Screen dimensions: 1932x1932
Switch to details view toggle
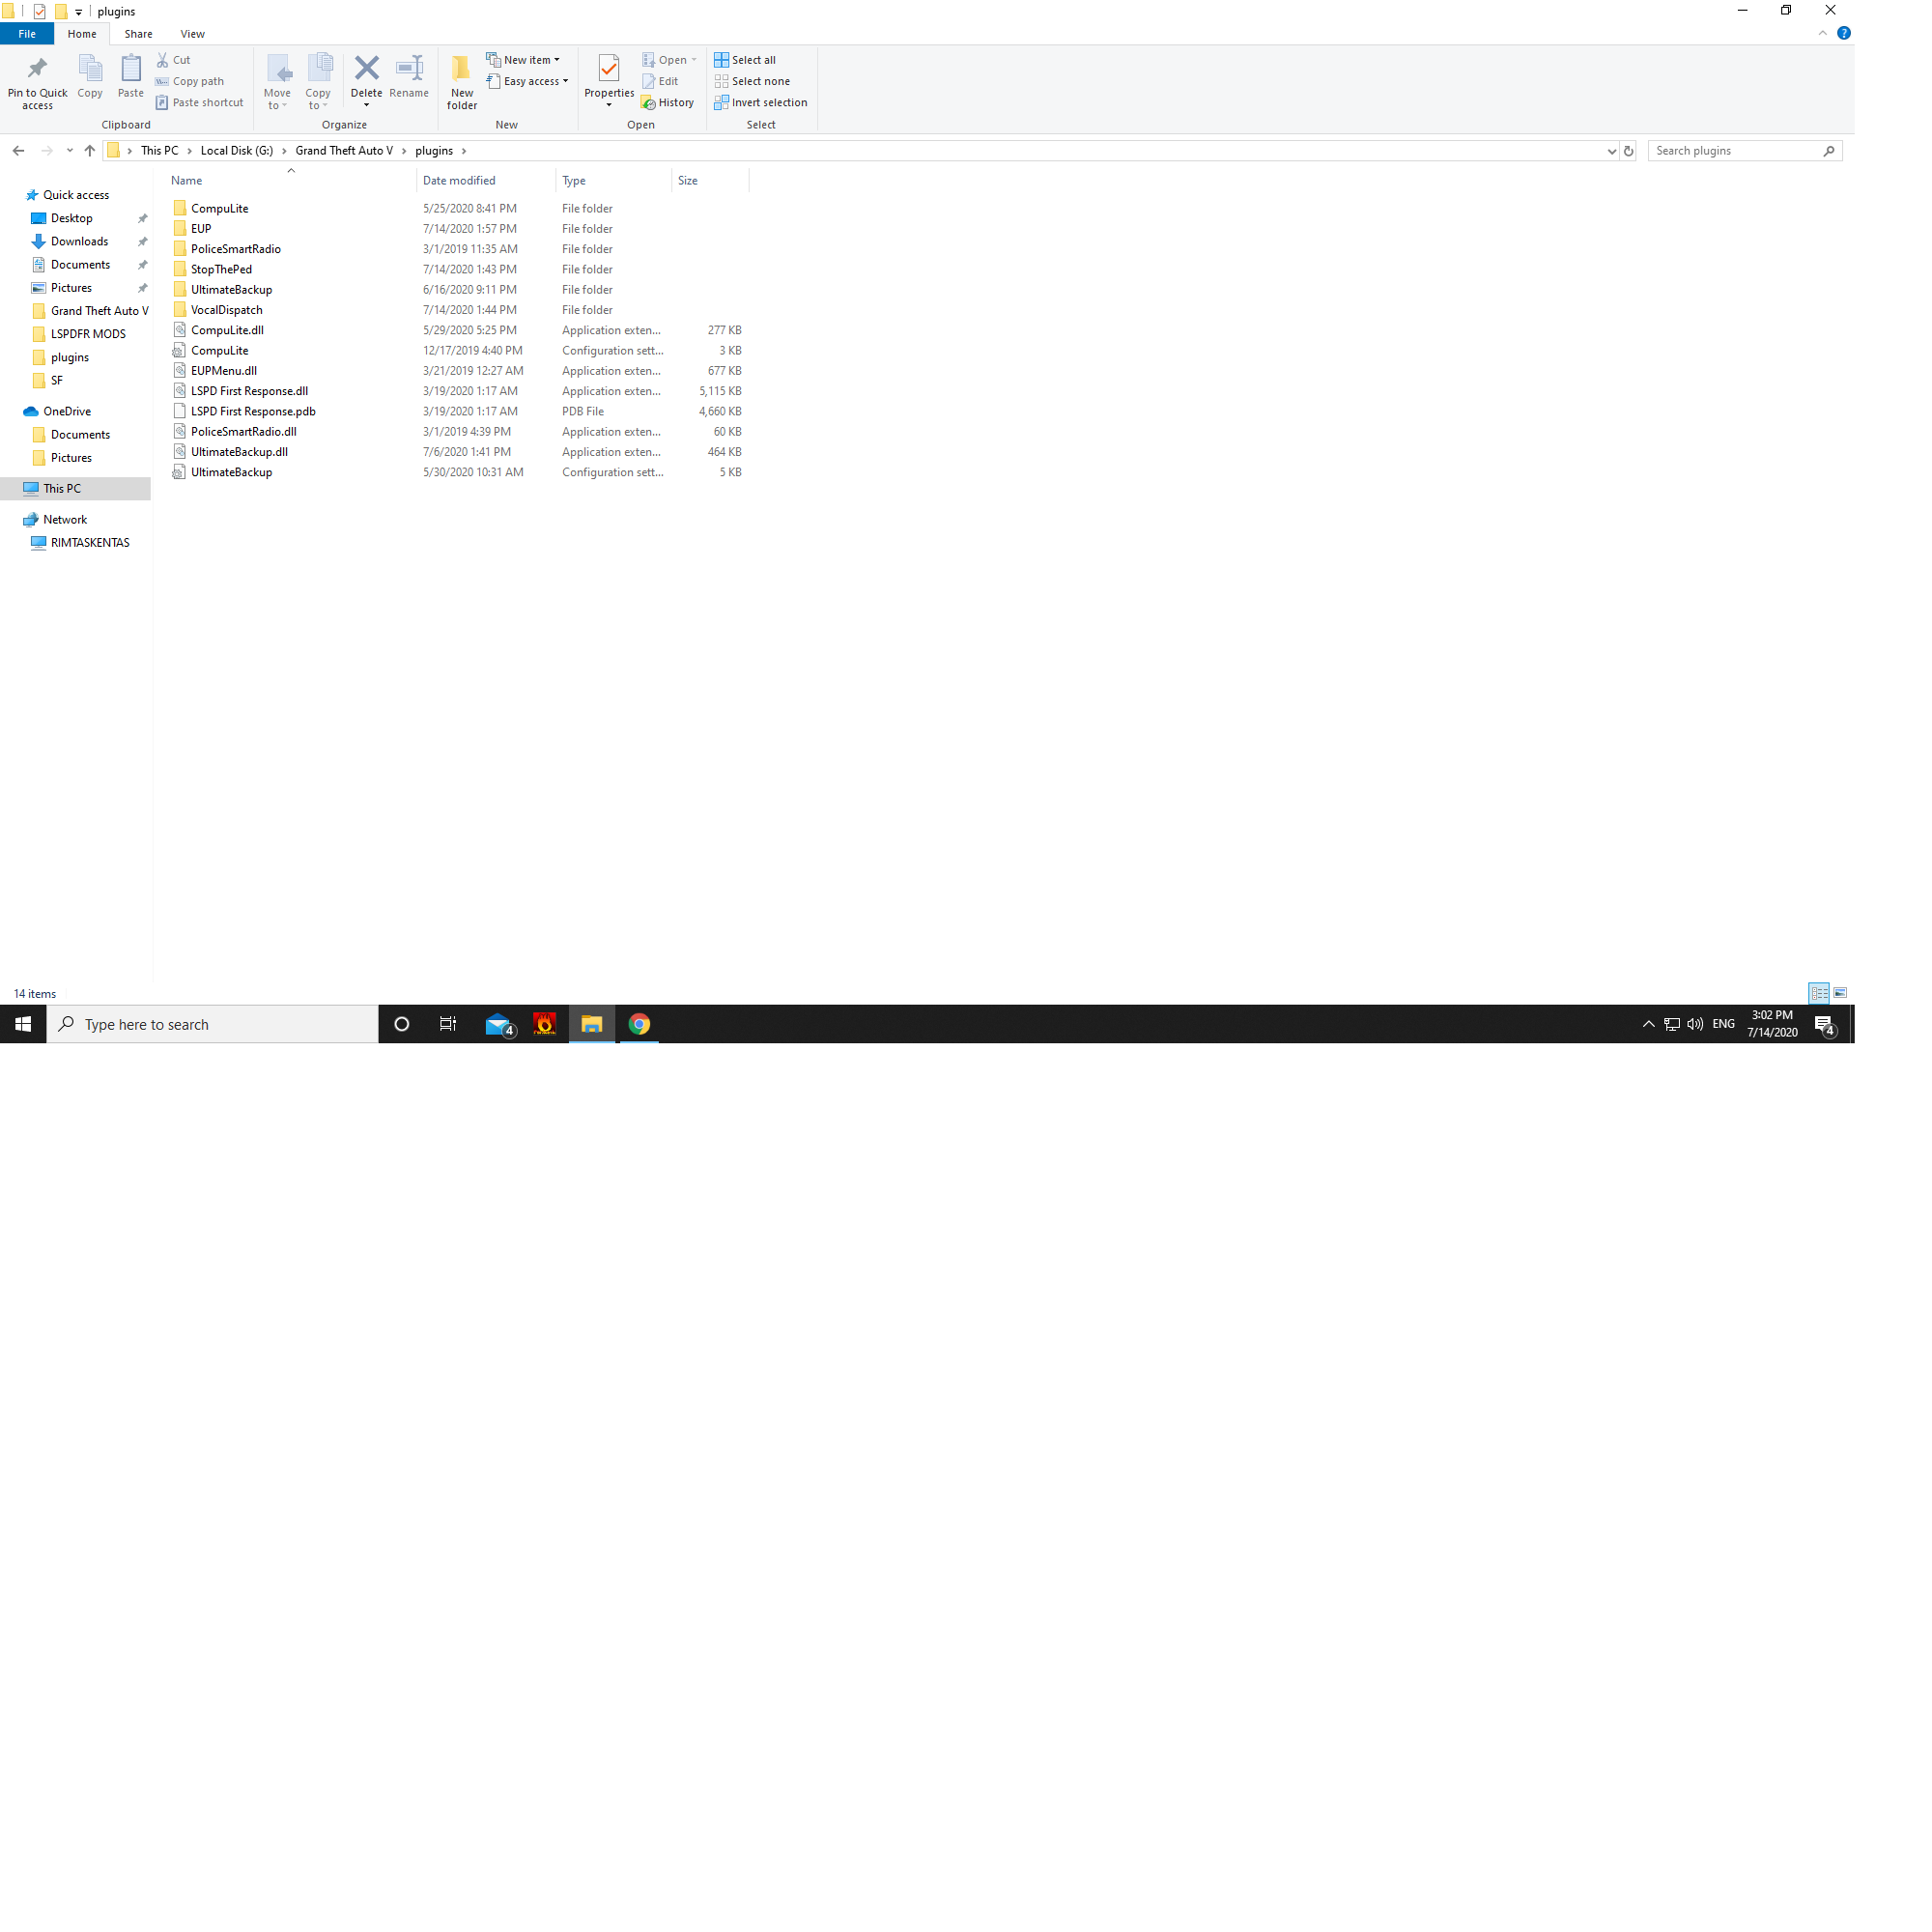tap(1819, 993)
